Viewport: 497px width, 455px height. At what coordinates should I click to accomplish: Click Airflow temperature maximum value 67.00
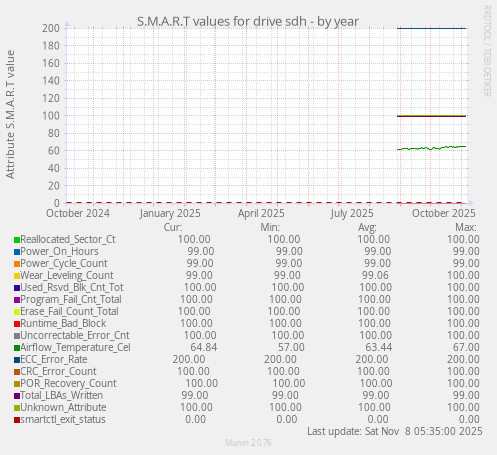click(x=466, y=348)
